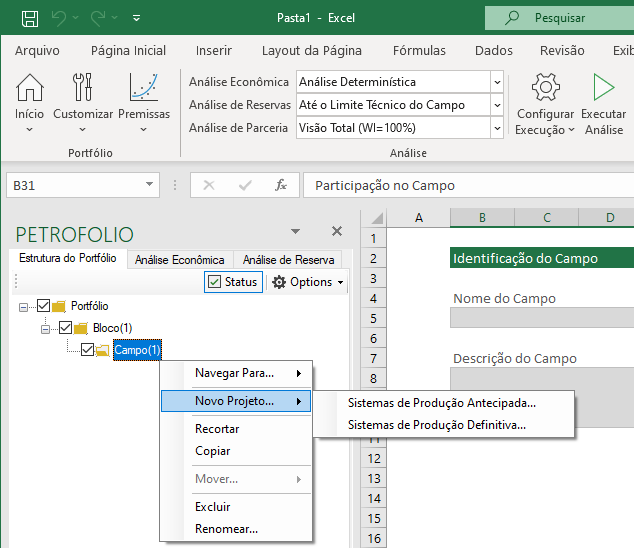Uncheck the Portfólio tree checkbox
634x548 pixels.
(42, 306)
